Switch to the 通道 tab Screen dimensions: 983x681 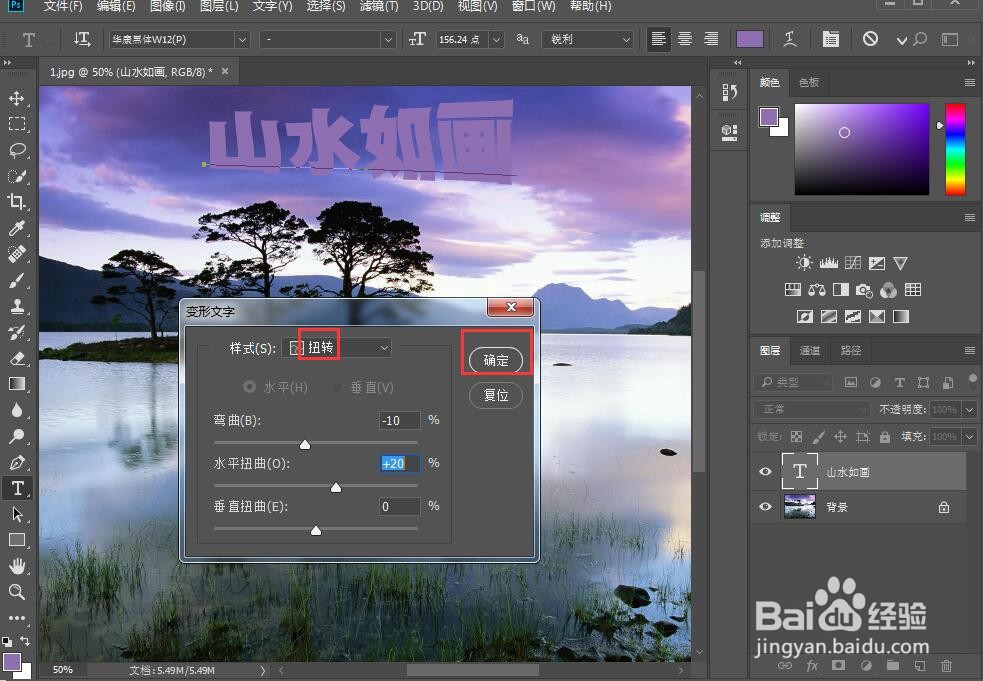(x=809, y=351)
